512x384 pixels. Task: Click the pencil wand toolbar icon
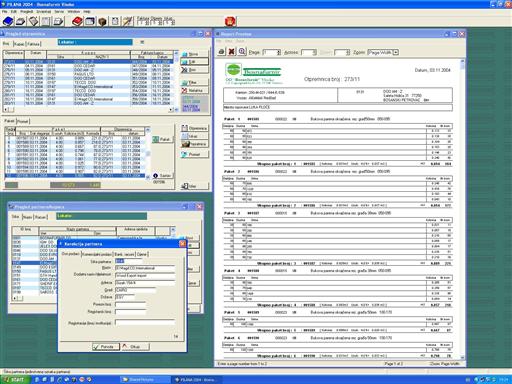coord(128,22)
